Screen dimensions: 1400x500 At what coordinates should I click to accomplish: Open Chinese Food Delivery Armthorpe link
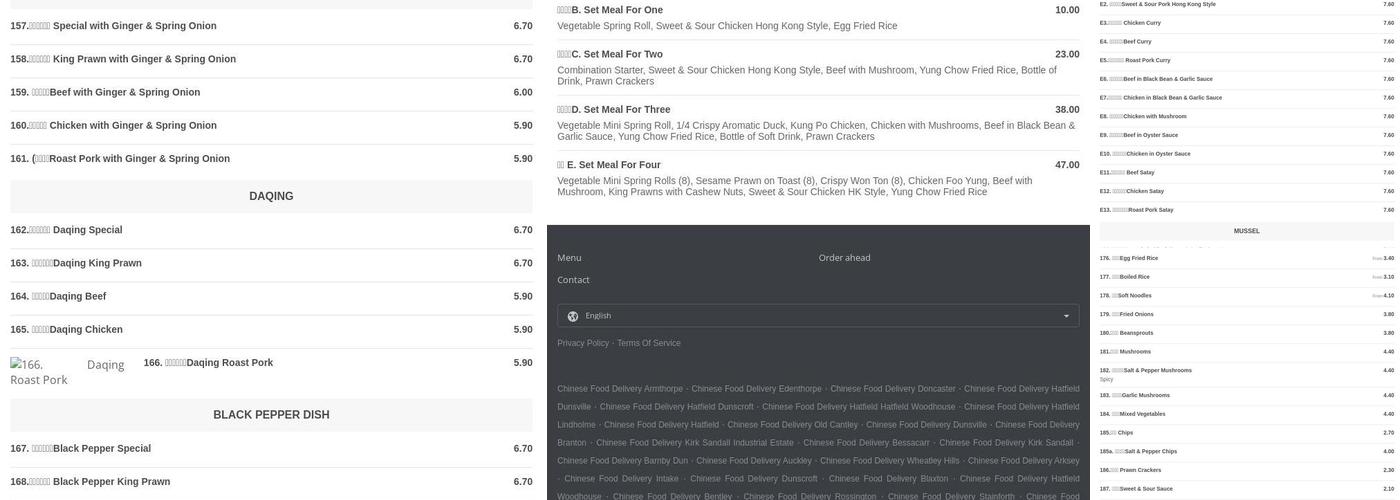click(620, 389)
